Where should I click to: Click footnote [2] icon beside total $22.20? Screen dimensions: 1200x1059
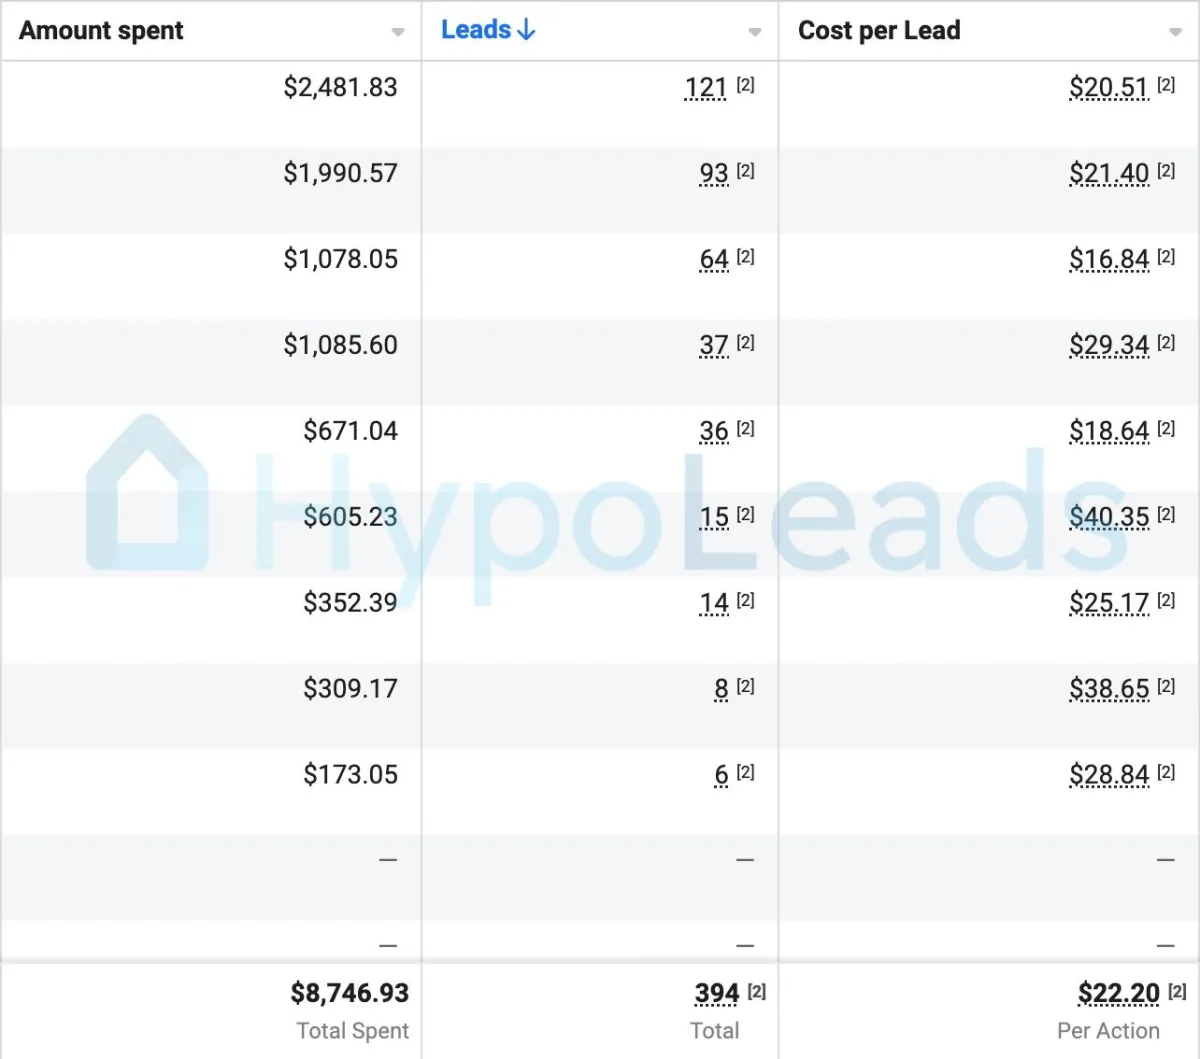1177,992
